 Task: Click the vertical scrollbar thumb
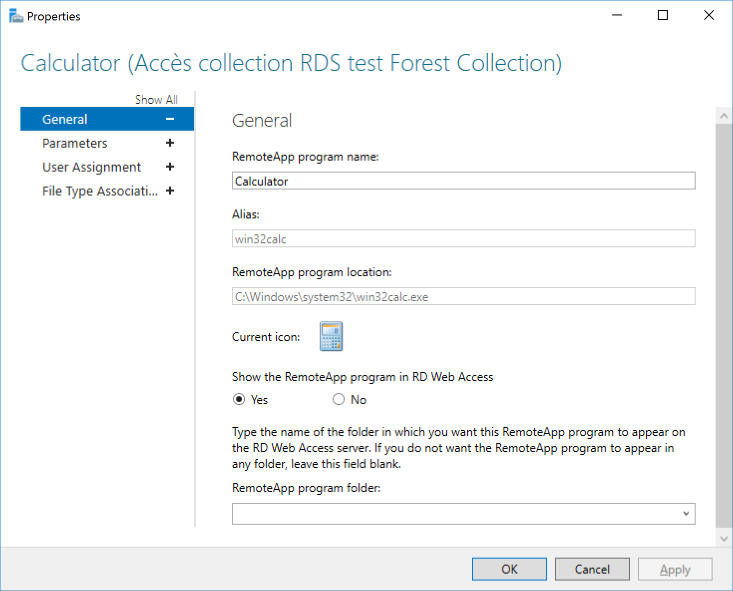point(724,325)
